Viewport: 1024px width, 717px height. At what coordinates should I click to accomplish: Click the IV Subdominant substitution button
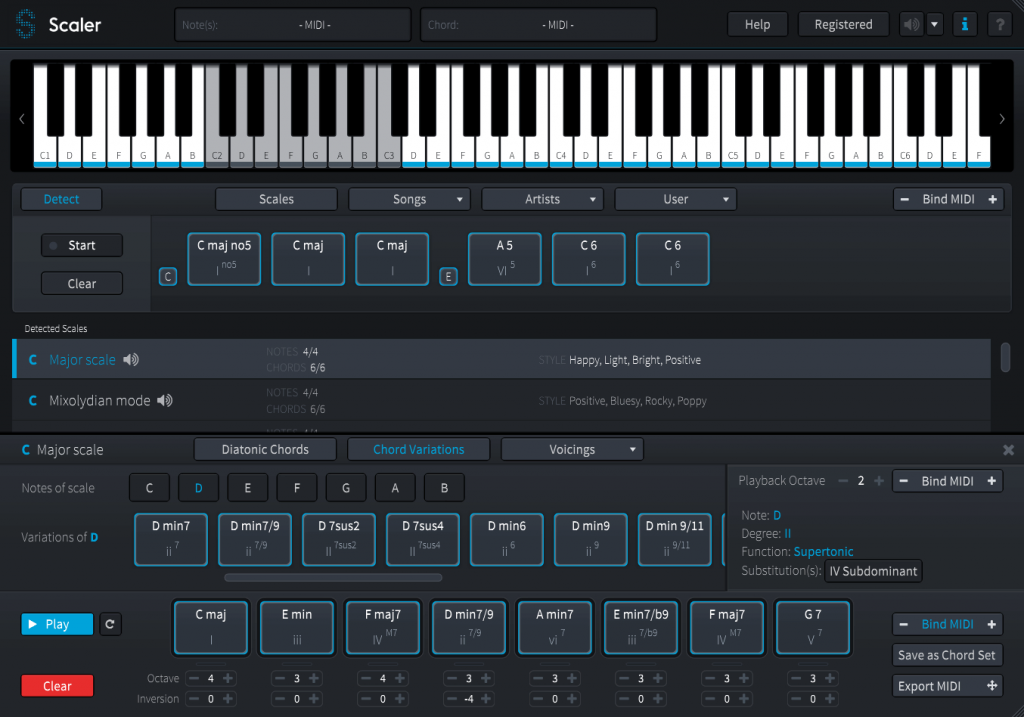click(873, 571)
